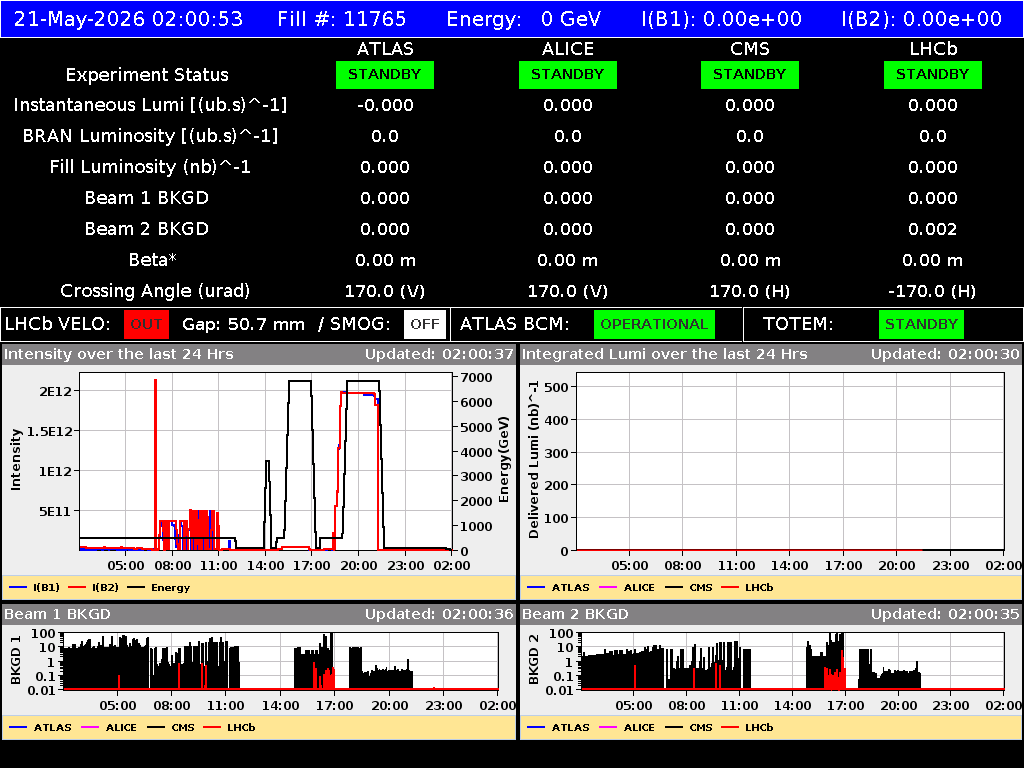Image resolution: width=1024 pixels, height=768 pixels.
Task: Click LHCb legend in Integrated Lumi chart
Action: tap(747, 588)
